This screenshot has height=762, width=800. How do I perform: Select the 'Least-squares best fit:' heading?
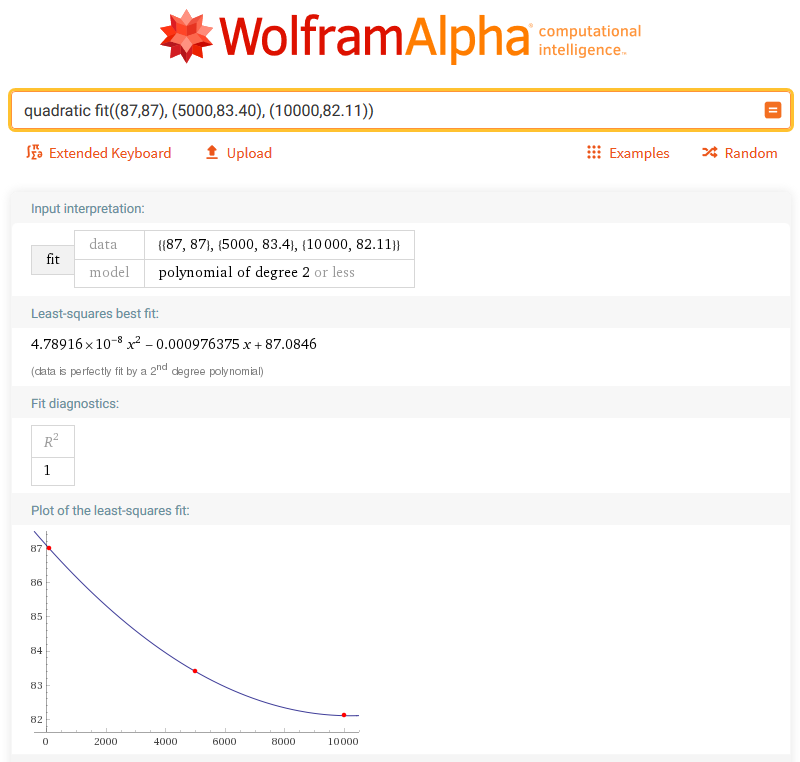coord(95,314)
